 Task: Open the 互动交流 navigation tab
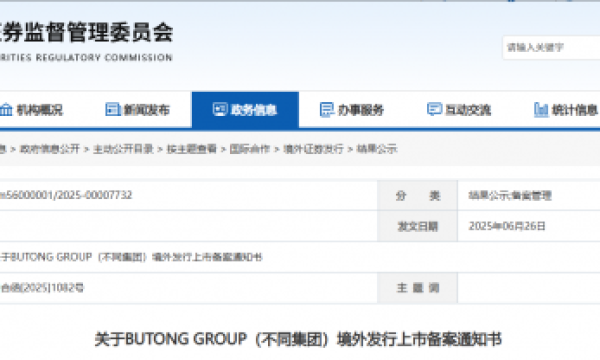coord(459,110)
